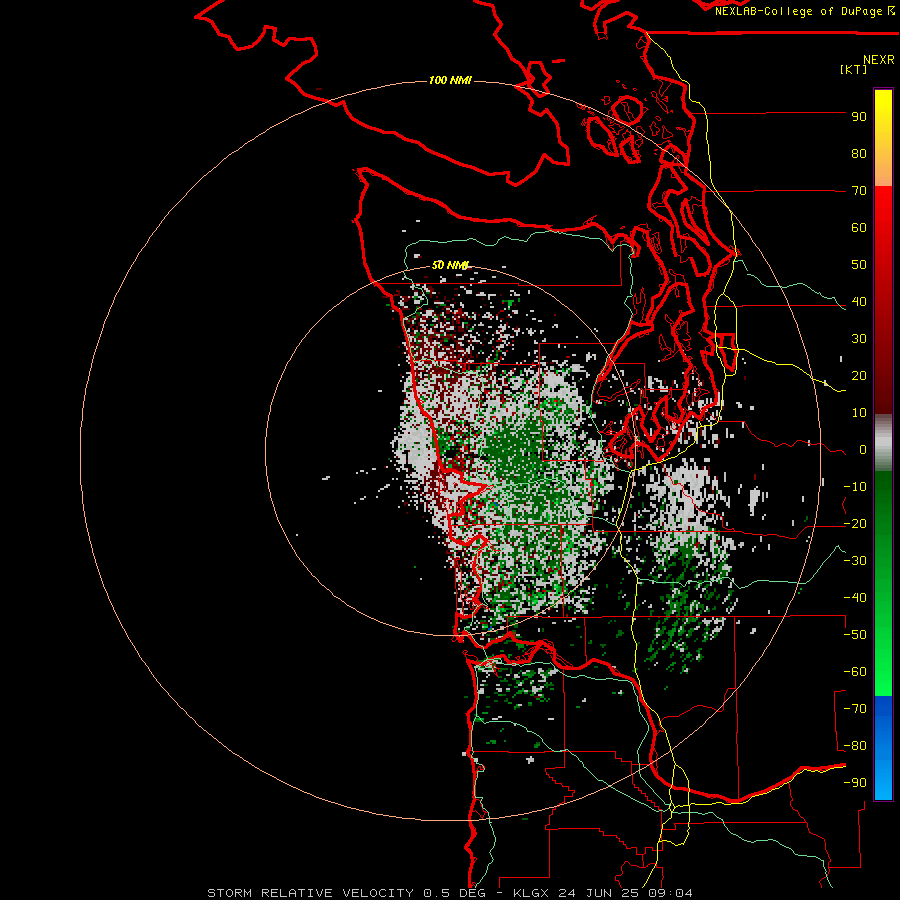The image size is (900, 900).
Task: Click the positive 50 knot scale value
Action: click(x=859, y=265)
